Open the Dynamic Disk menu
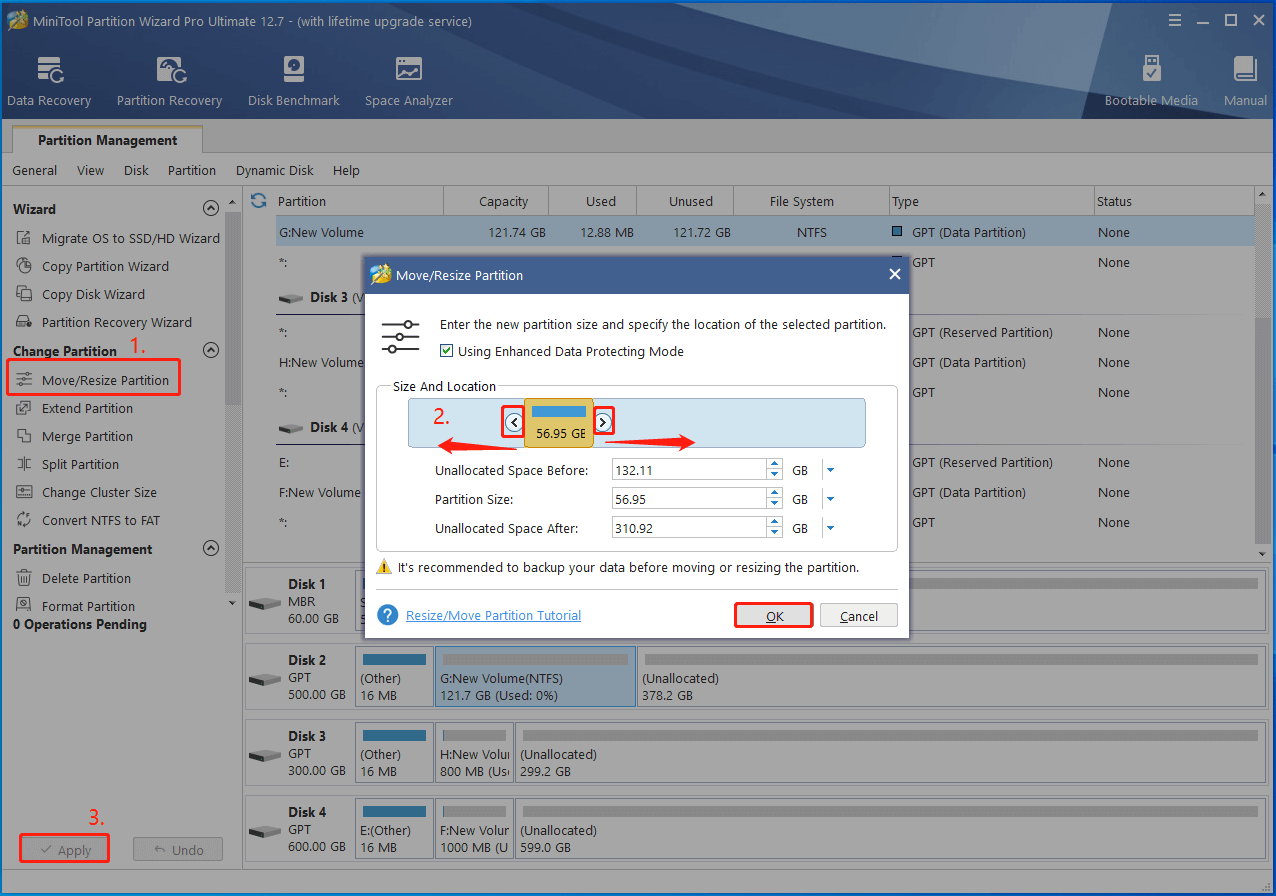 (274, 170)
